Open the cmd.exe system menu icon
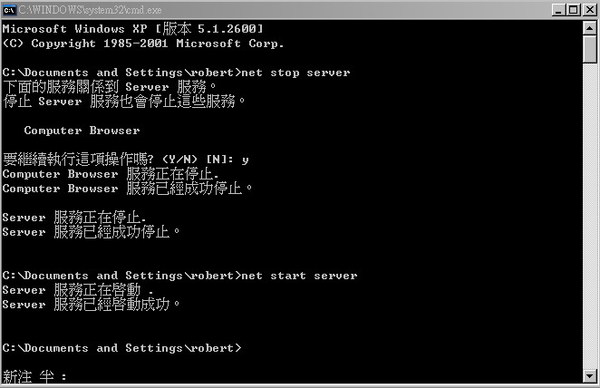The width and height of the screenshot is (600, 388). pyautogui.click(x=9, y=10)
